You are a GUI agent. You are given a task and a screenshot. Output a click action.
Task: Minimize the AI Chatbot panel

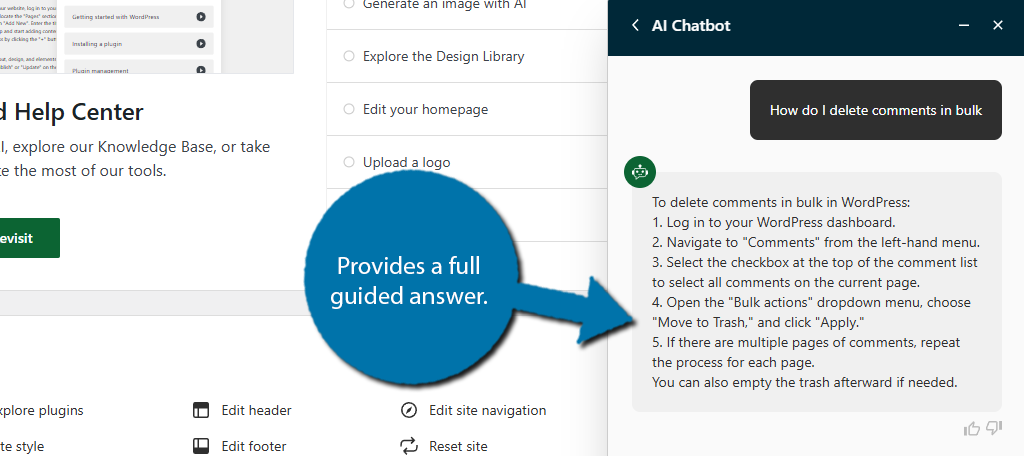click(x=964, y=25)
